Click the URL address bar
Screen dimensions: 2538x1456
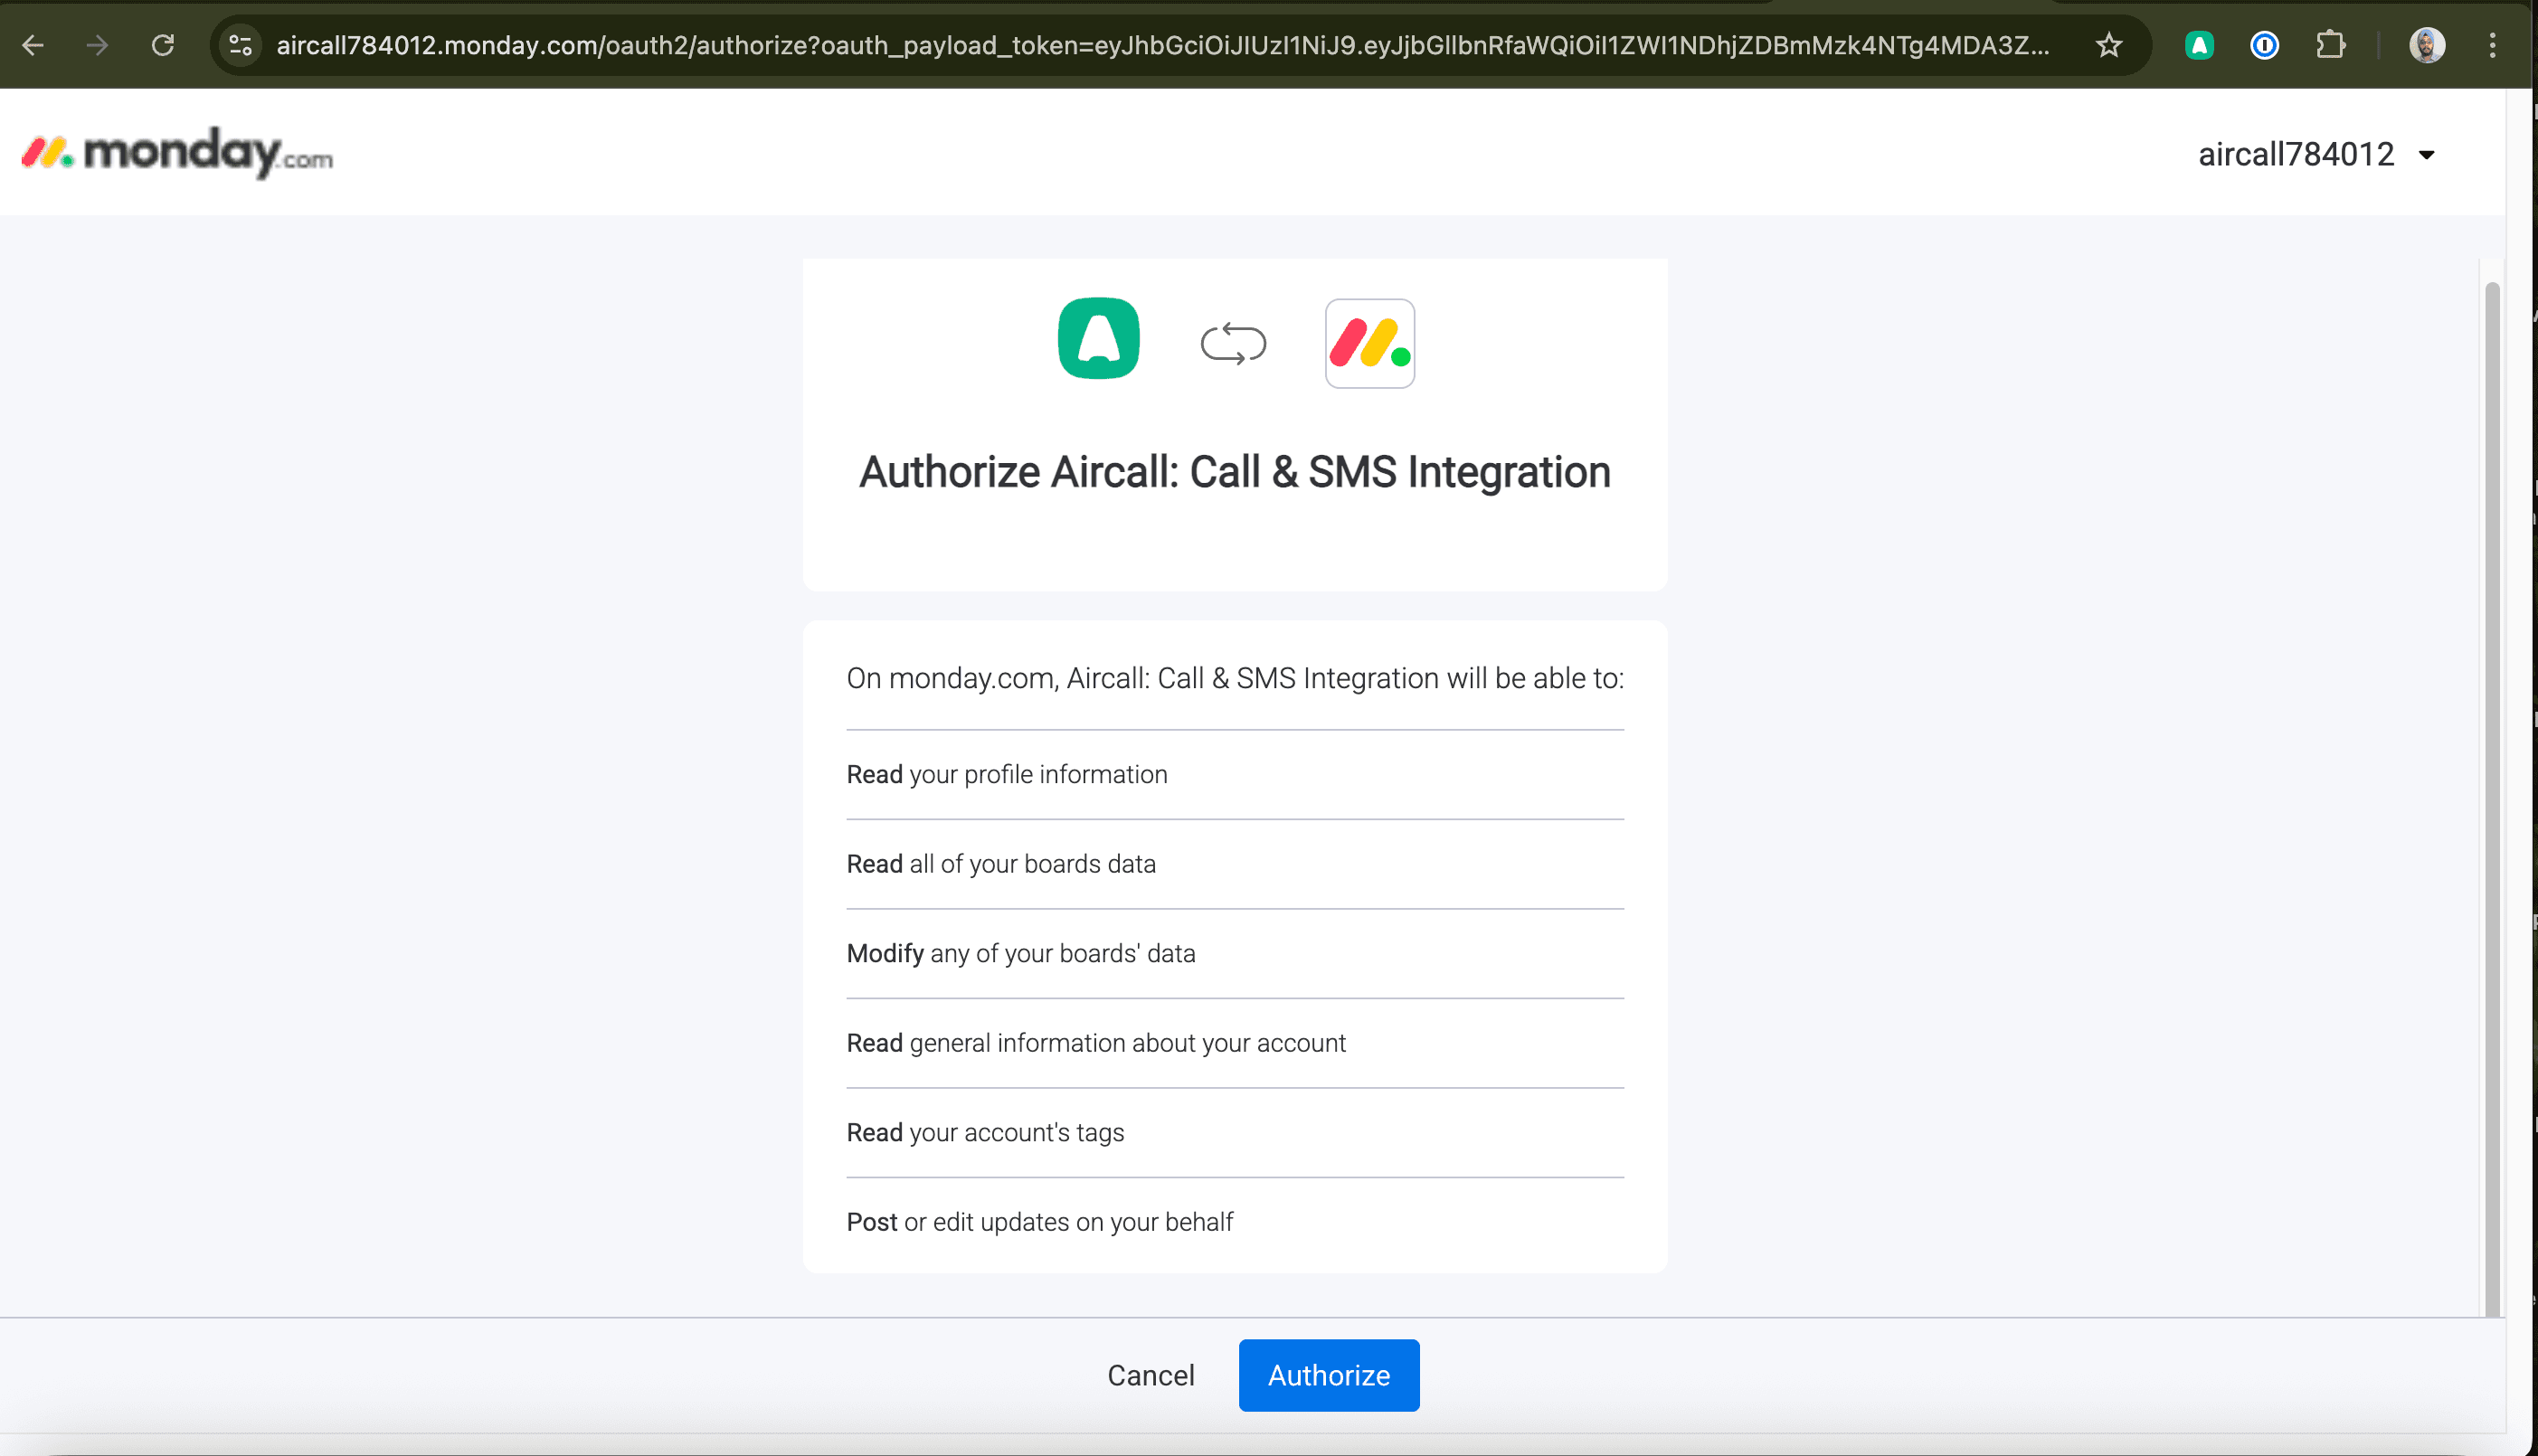(x=1160, y=45)
